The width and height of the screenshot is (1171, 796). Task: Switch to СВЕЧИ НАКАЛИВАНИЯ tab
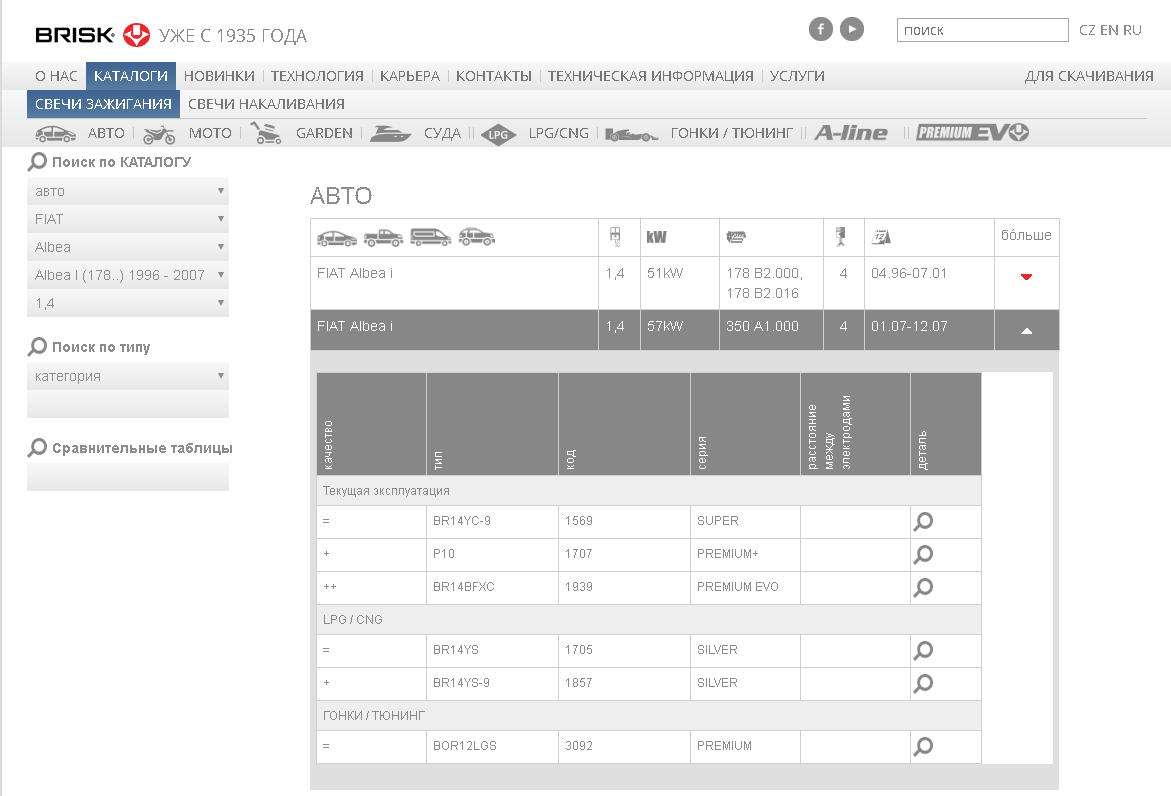[x=266, y=105]
